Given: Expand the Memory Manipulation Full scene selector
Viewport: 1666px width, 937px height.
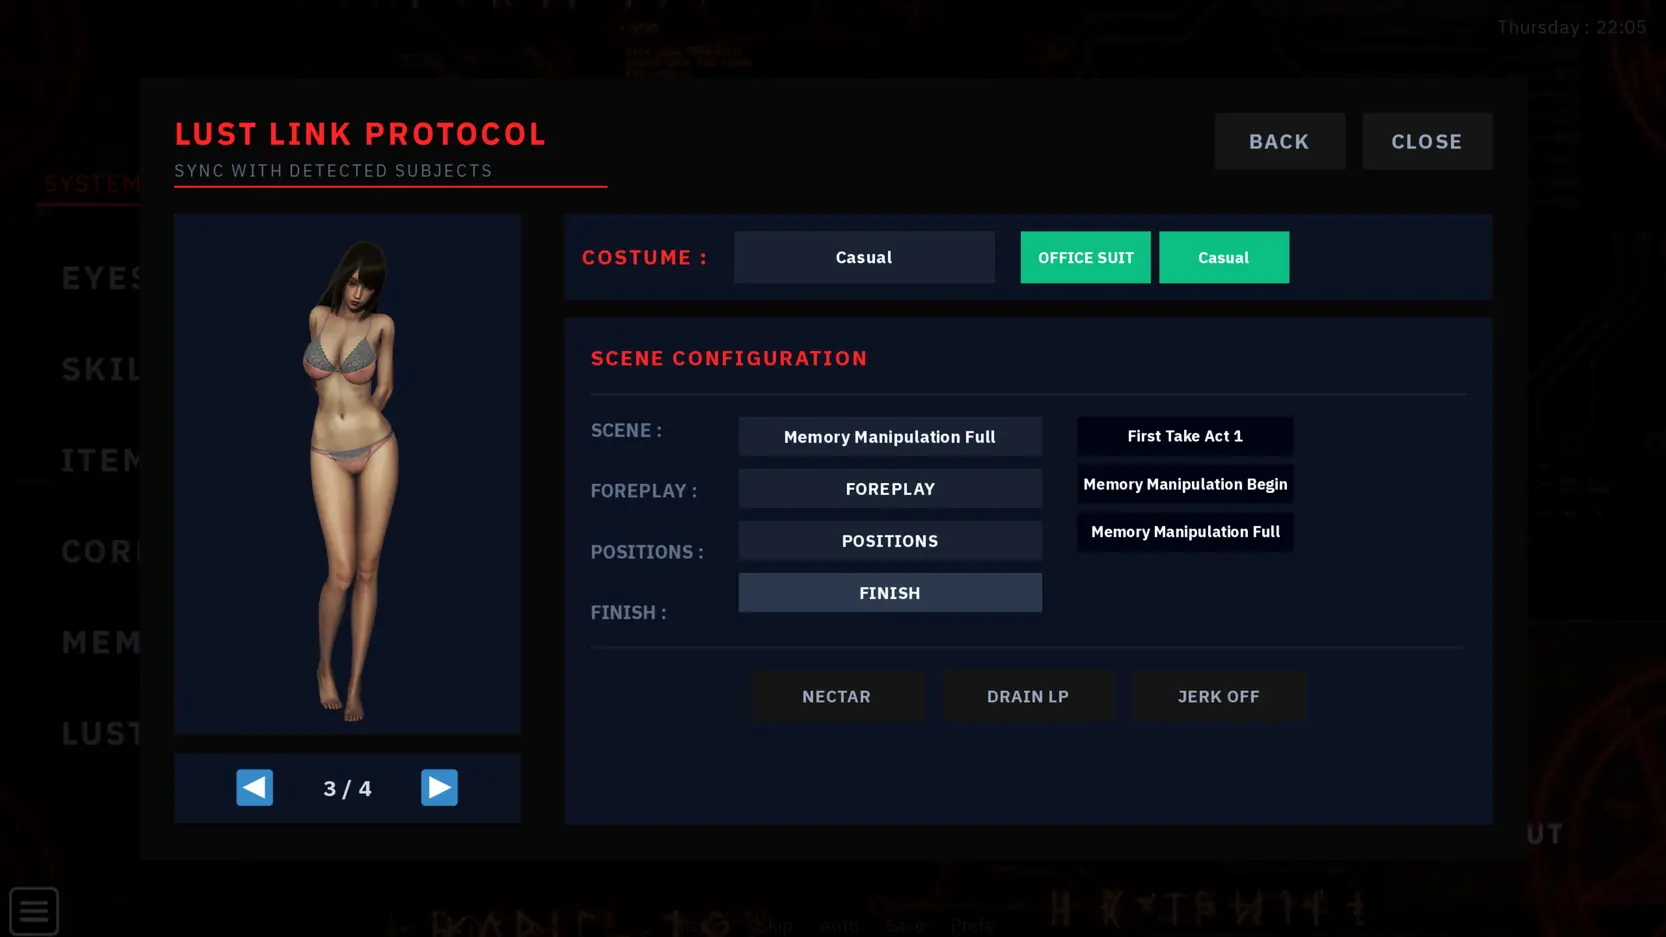Looking at the screenshot, I should (889, 436).
